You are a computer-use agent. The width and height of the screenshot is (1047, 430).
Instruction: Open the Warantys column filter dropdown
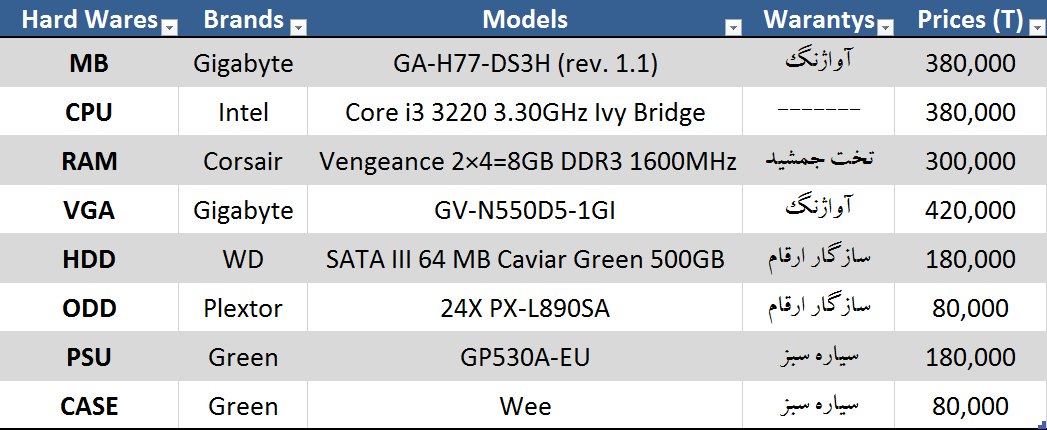coord(887,27)
